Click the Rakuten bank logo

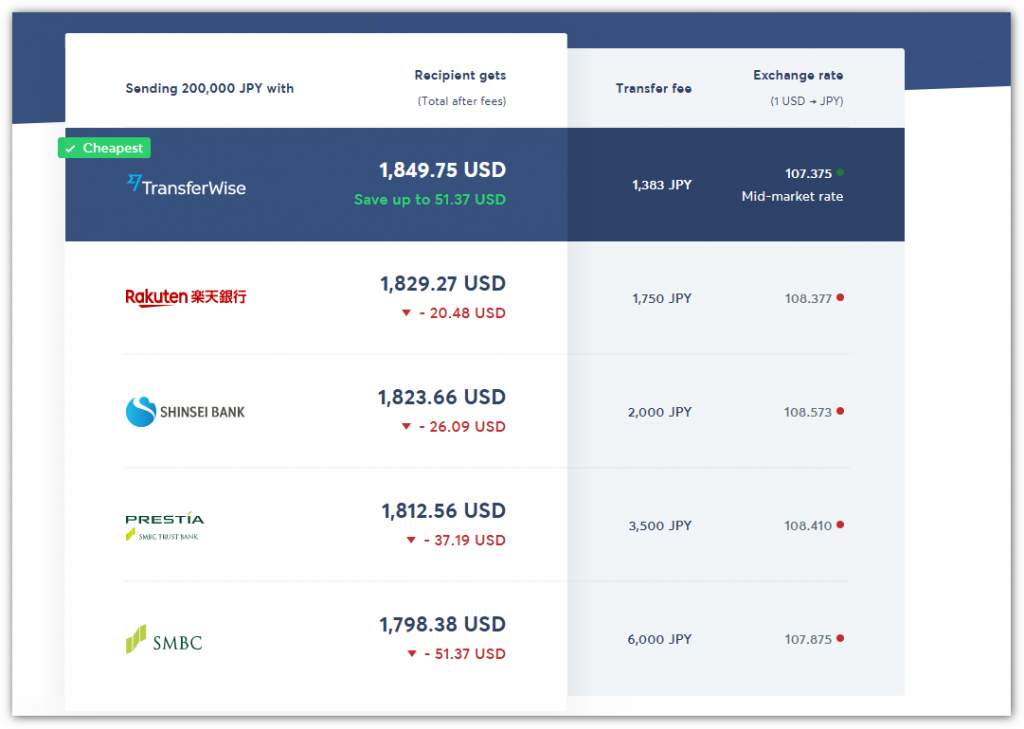click(x=186, y=297)
